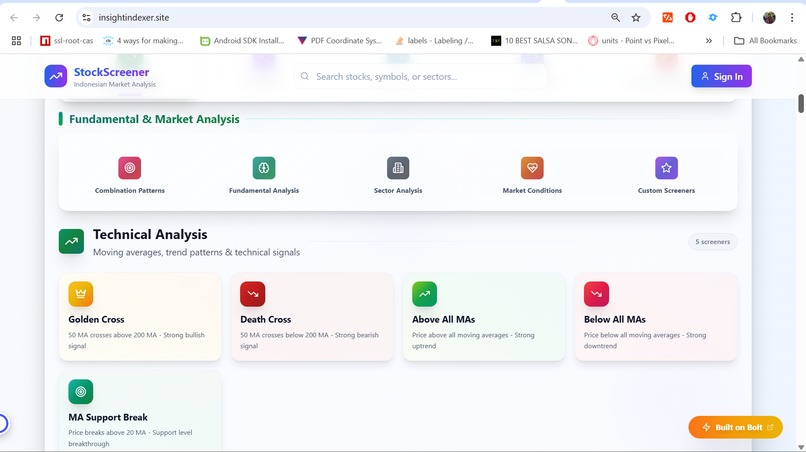Bookmark this page with the star icon
The image size is (806, 452).
pos(636,17)
